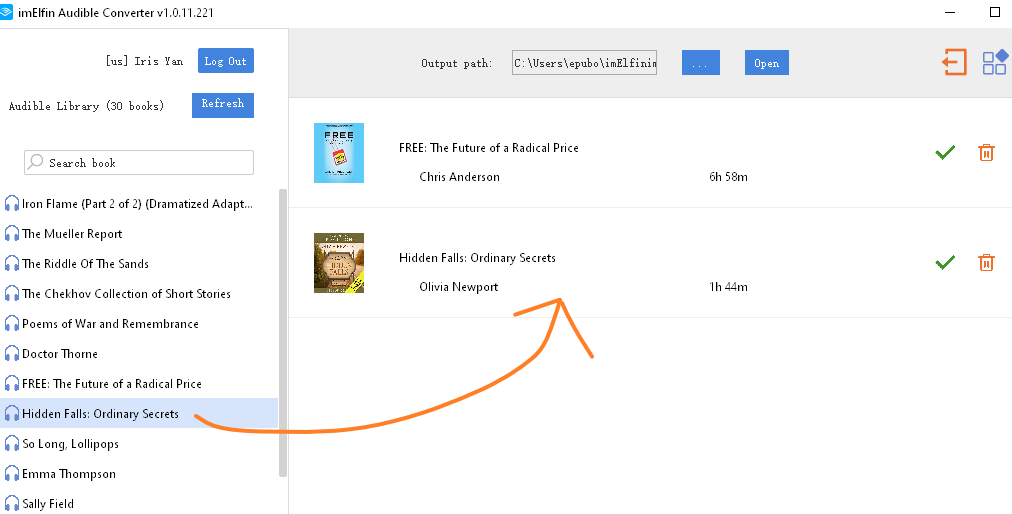Refresh the Audible Library
This screenshot has width=1012, height=514.
[x=223, y=105]
